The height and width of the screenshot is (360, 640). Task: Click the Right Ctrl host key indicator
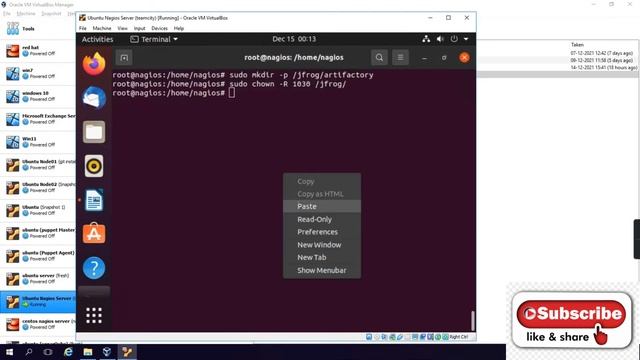[459, 337]
